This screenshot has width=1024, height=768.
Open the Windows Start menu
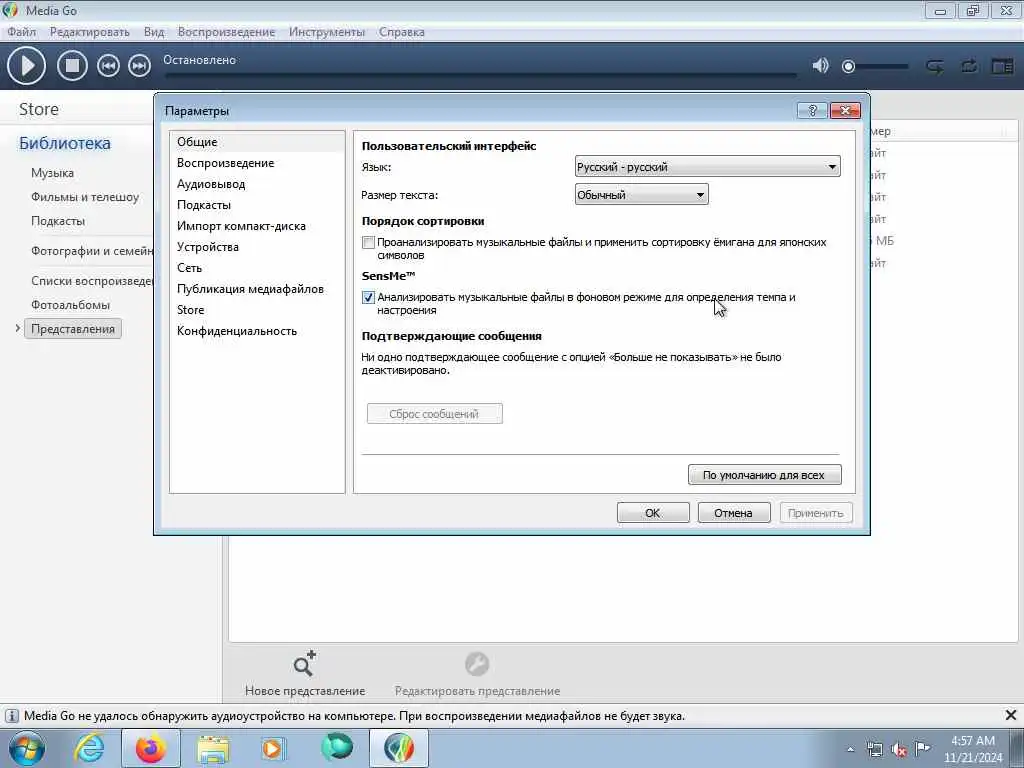(x=26, y=748)
